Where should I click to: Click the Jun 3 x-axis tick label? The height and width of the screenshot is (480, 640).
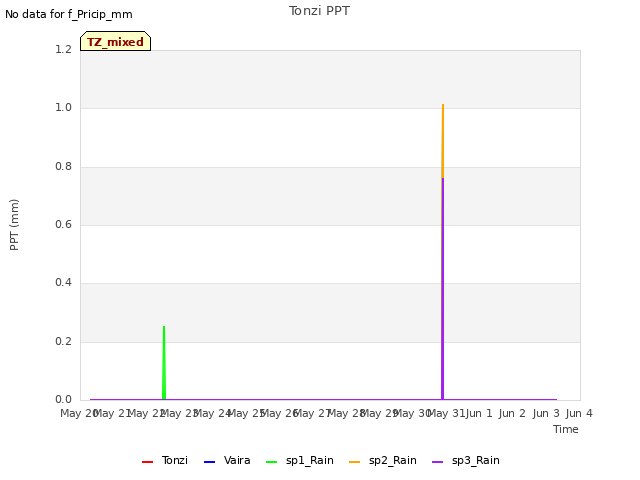pyautogui.click(x=546, y=413)
